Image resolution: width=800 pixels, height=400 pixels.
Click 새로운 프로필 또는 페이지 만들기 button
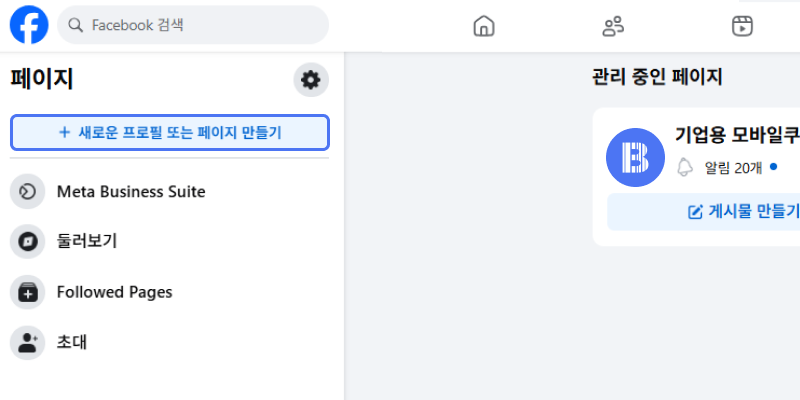pos(170,132)
